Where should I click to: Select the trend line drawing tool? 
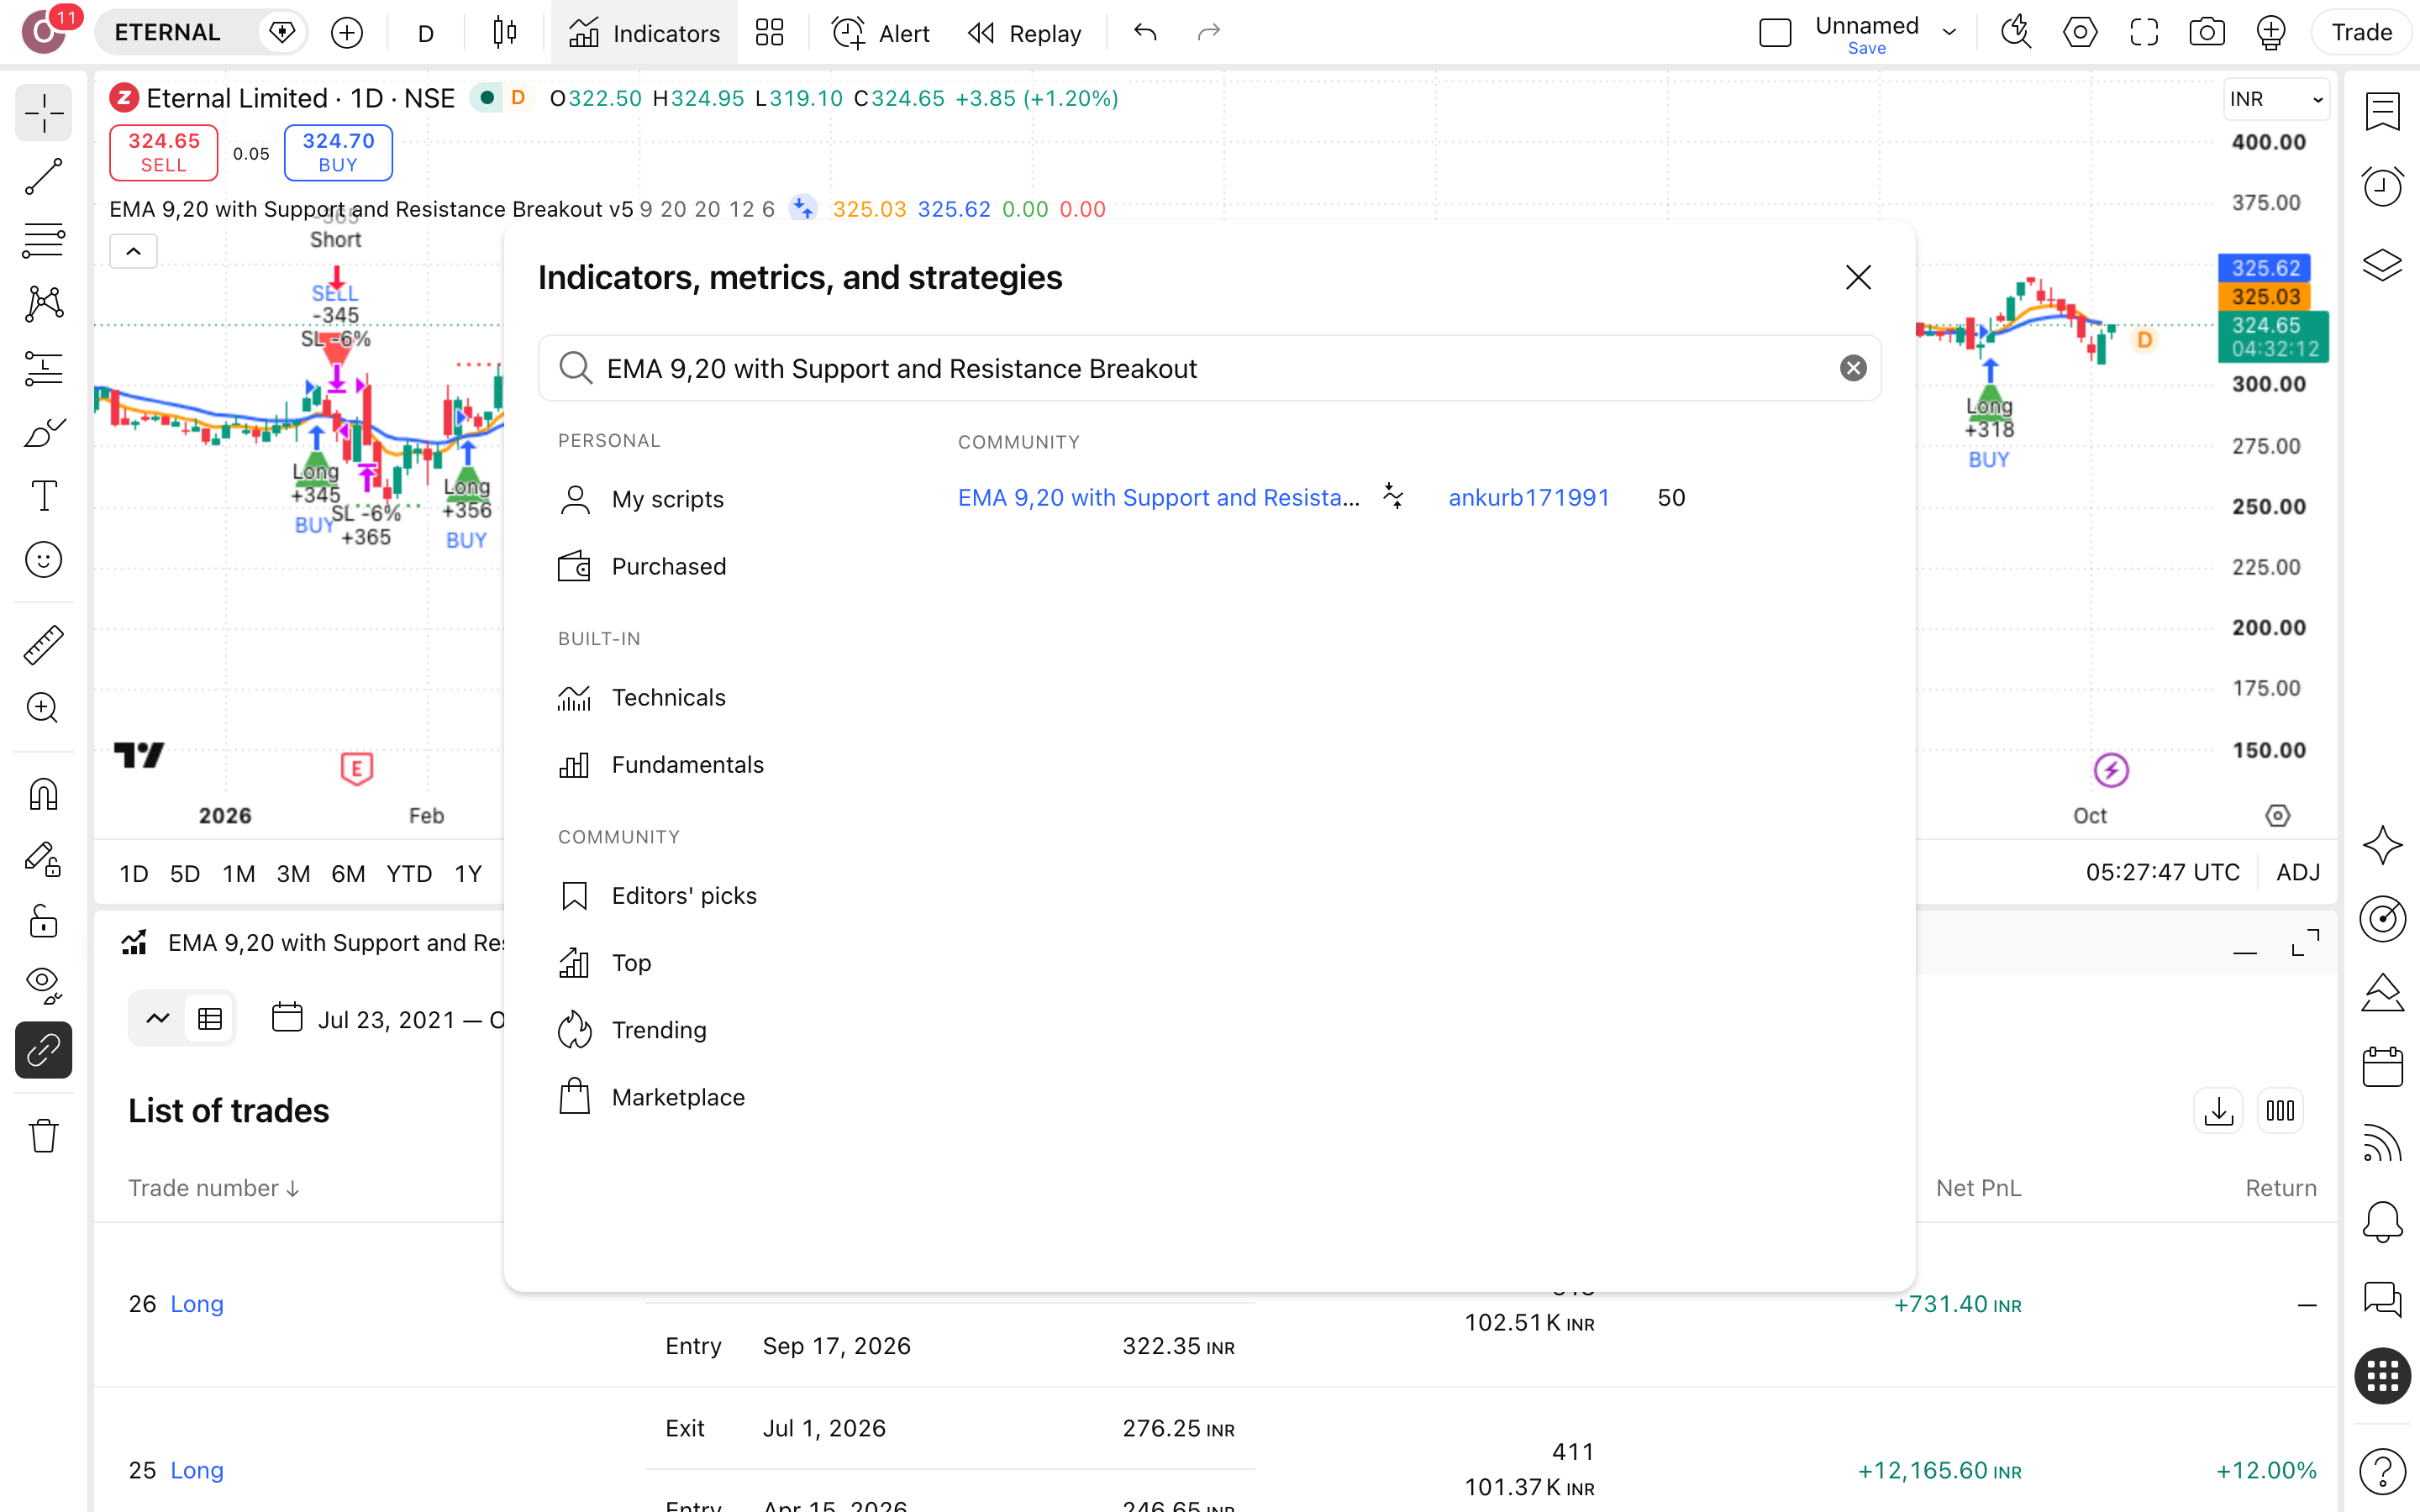pyautogui.click(x=43, y=176)
